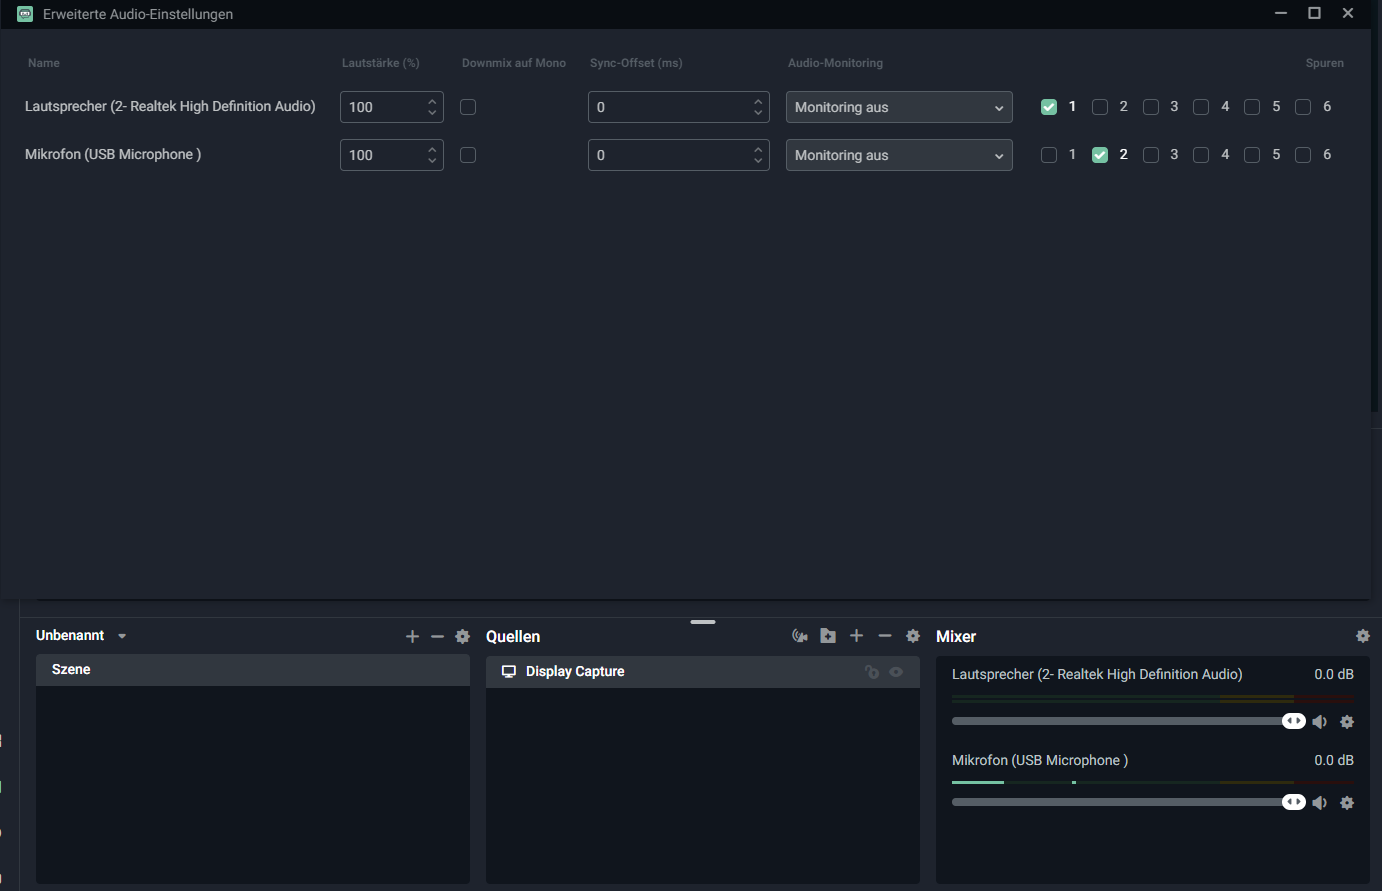1382x891 pixels.
Task: Enable track 5 for Lautsprecher
Action: (1252, 107)
